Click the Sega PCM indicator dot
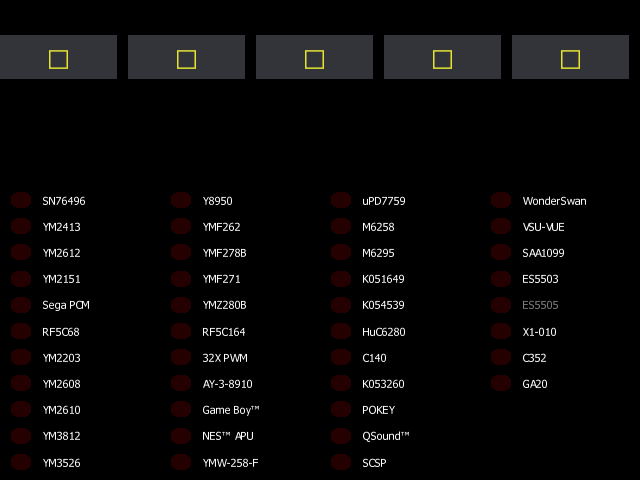The width and height of the screenshot is (640, 480). 21,305
